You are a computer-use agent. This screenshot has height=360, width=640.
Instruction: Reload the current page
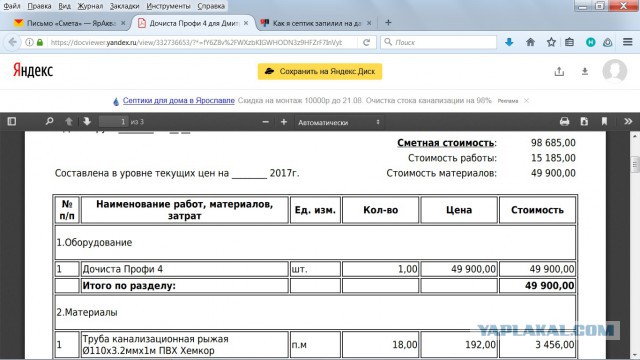[367, 42]
